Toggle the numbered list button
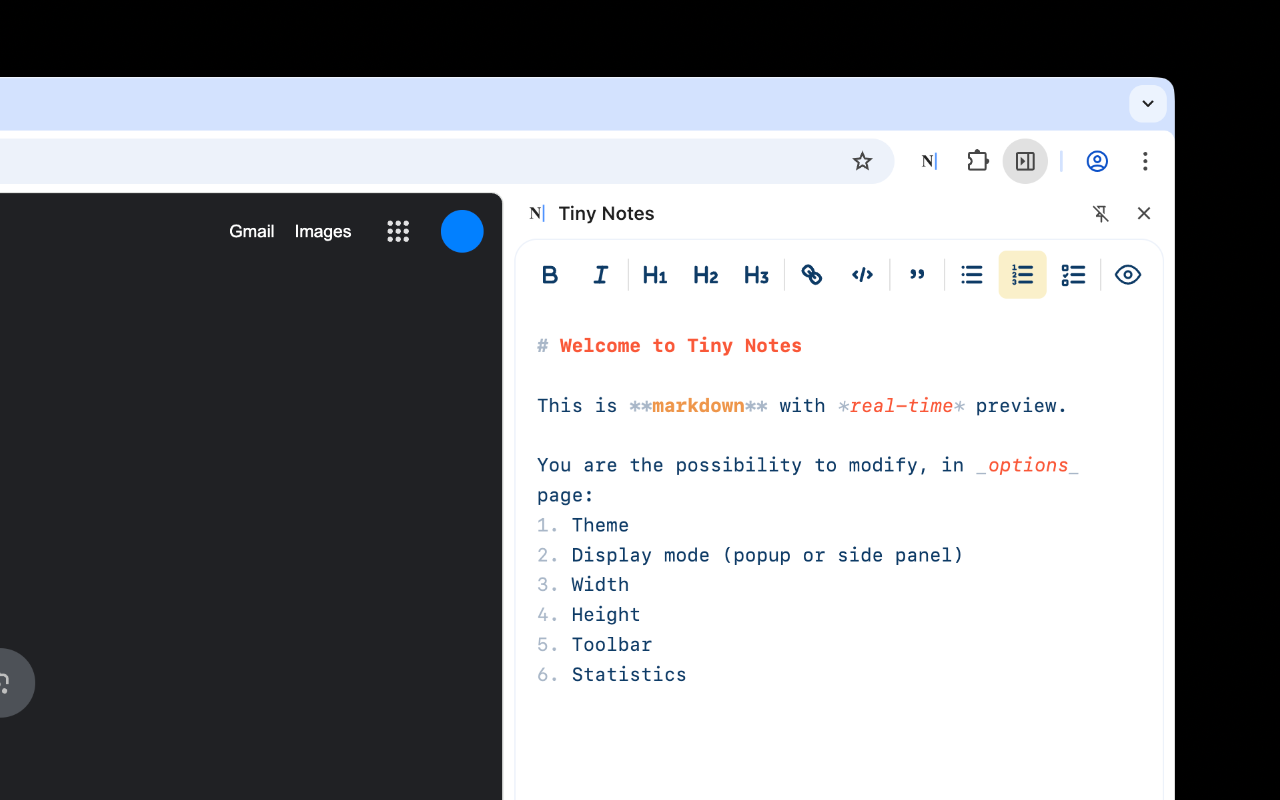This screenshot has height=800, width=1280. [1022, 275]
